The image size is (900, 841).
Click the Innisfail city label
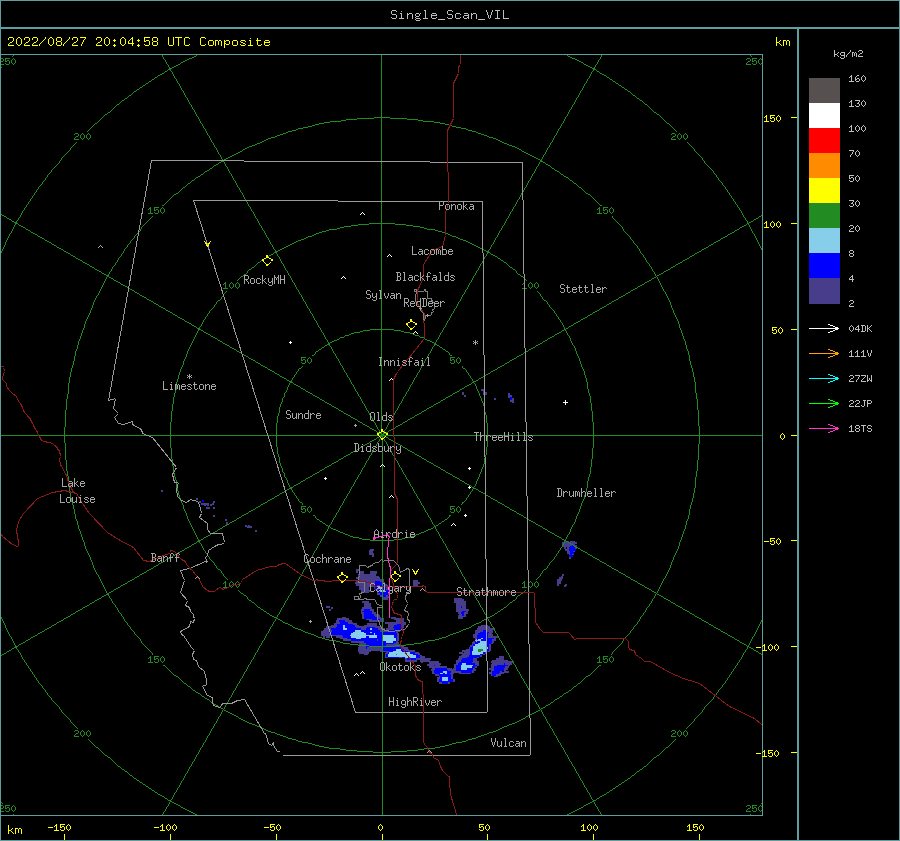(404, 362)
